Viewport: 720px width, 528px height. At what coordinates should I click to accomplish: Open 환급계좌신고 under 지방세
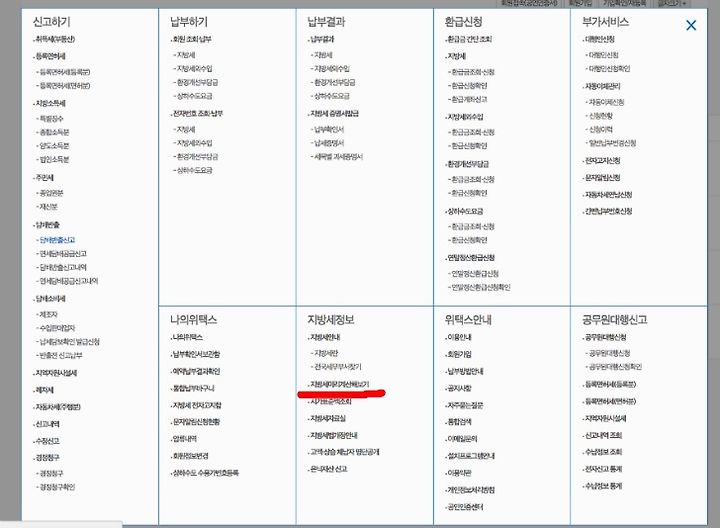pyautogui.click(x=469, y=99)
